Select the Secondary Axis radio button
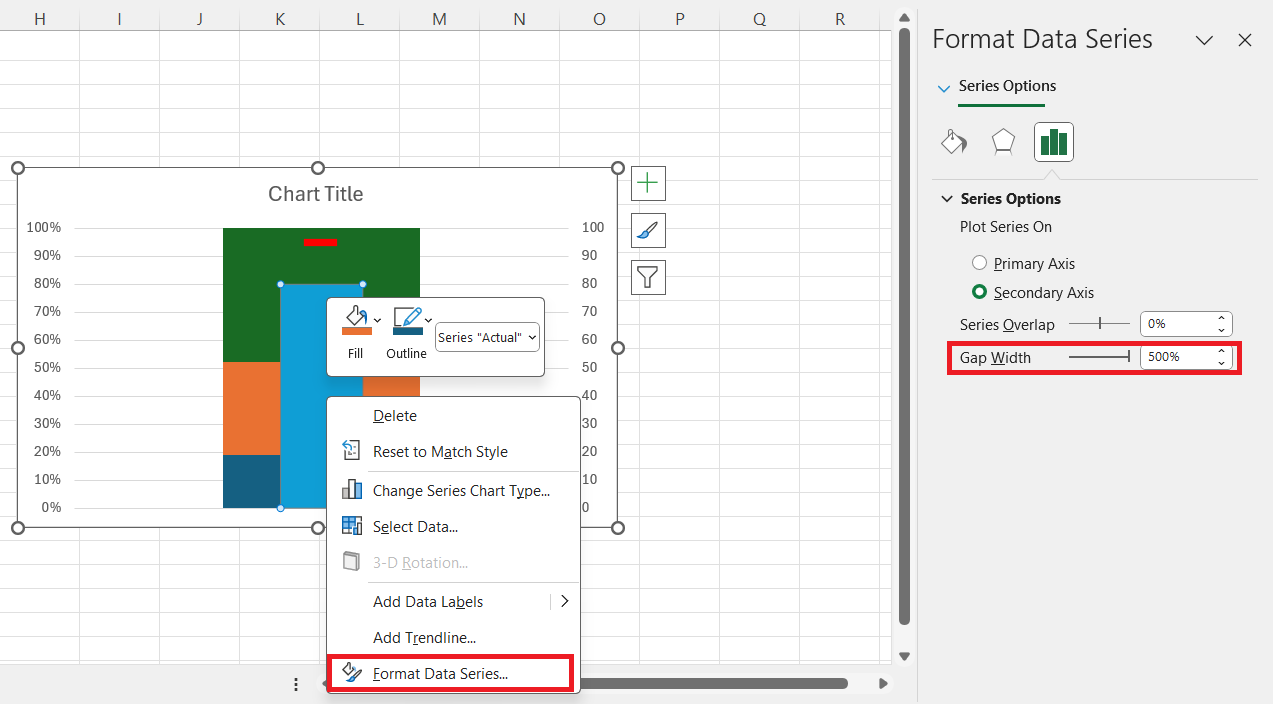This screenshot has width=1273, height=704. tap(980, 292)
